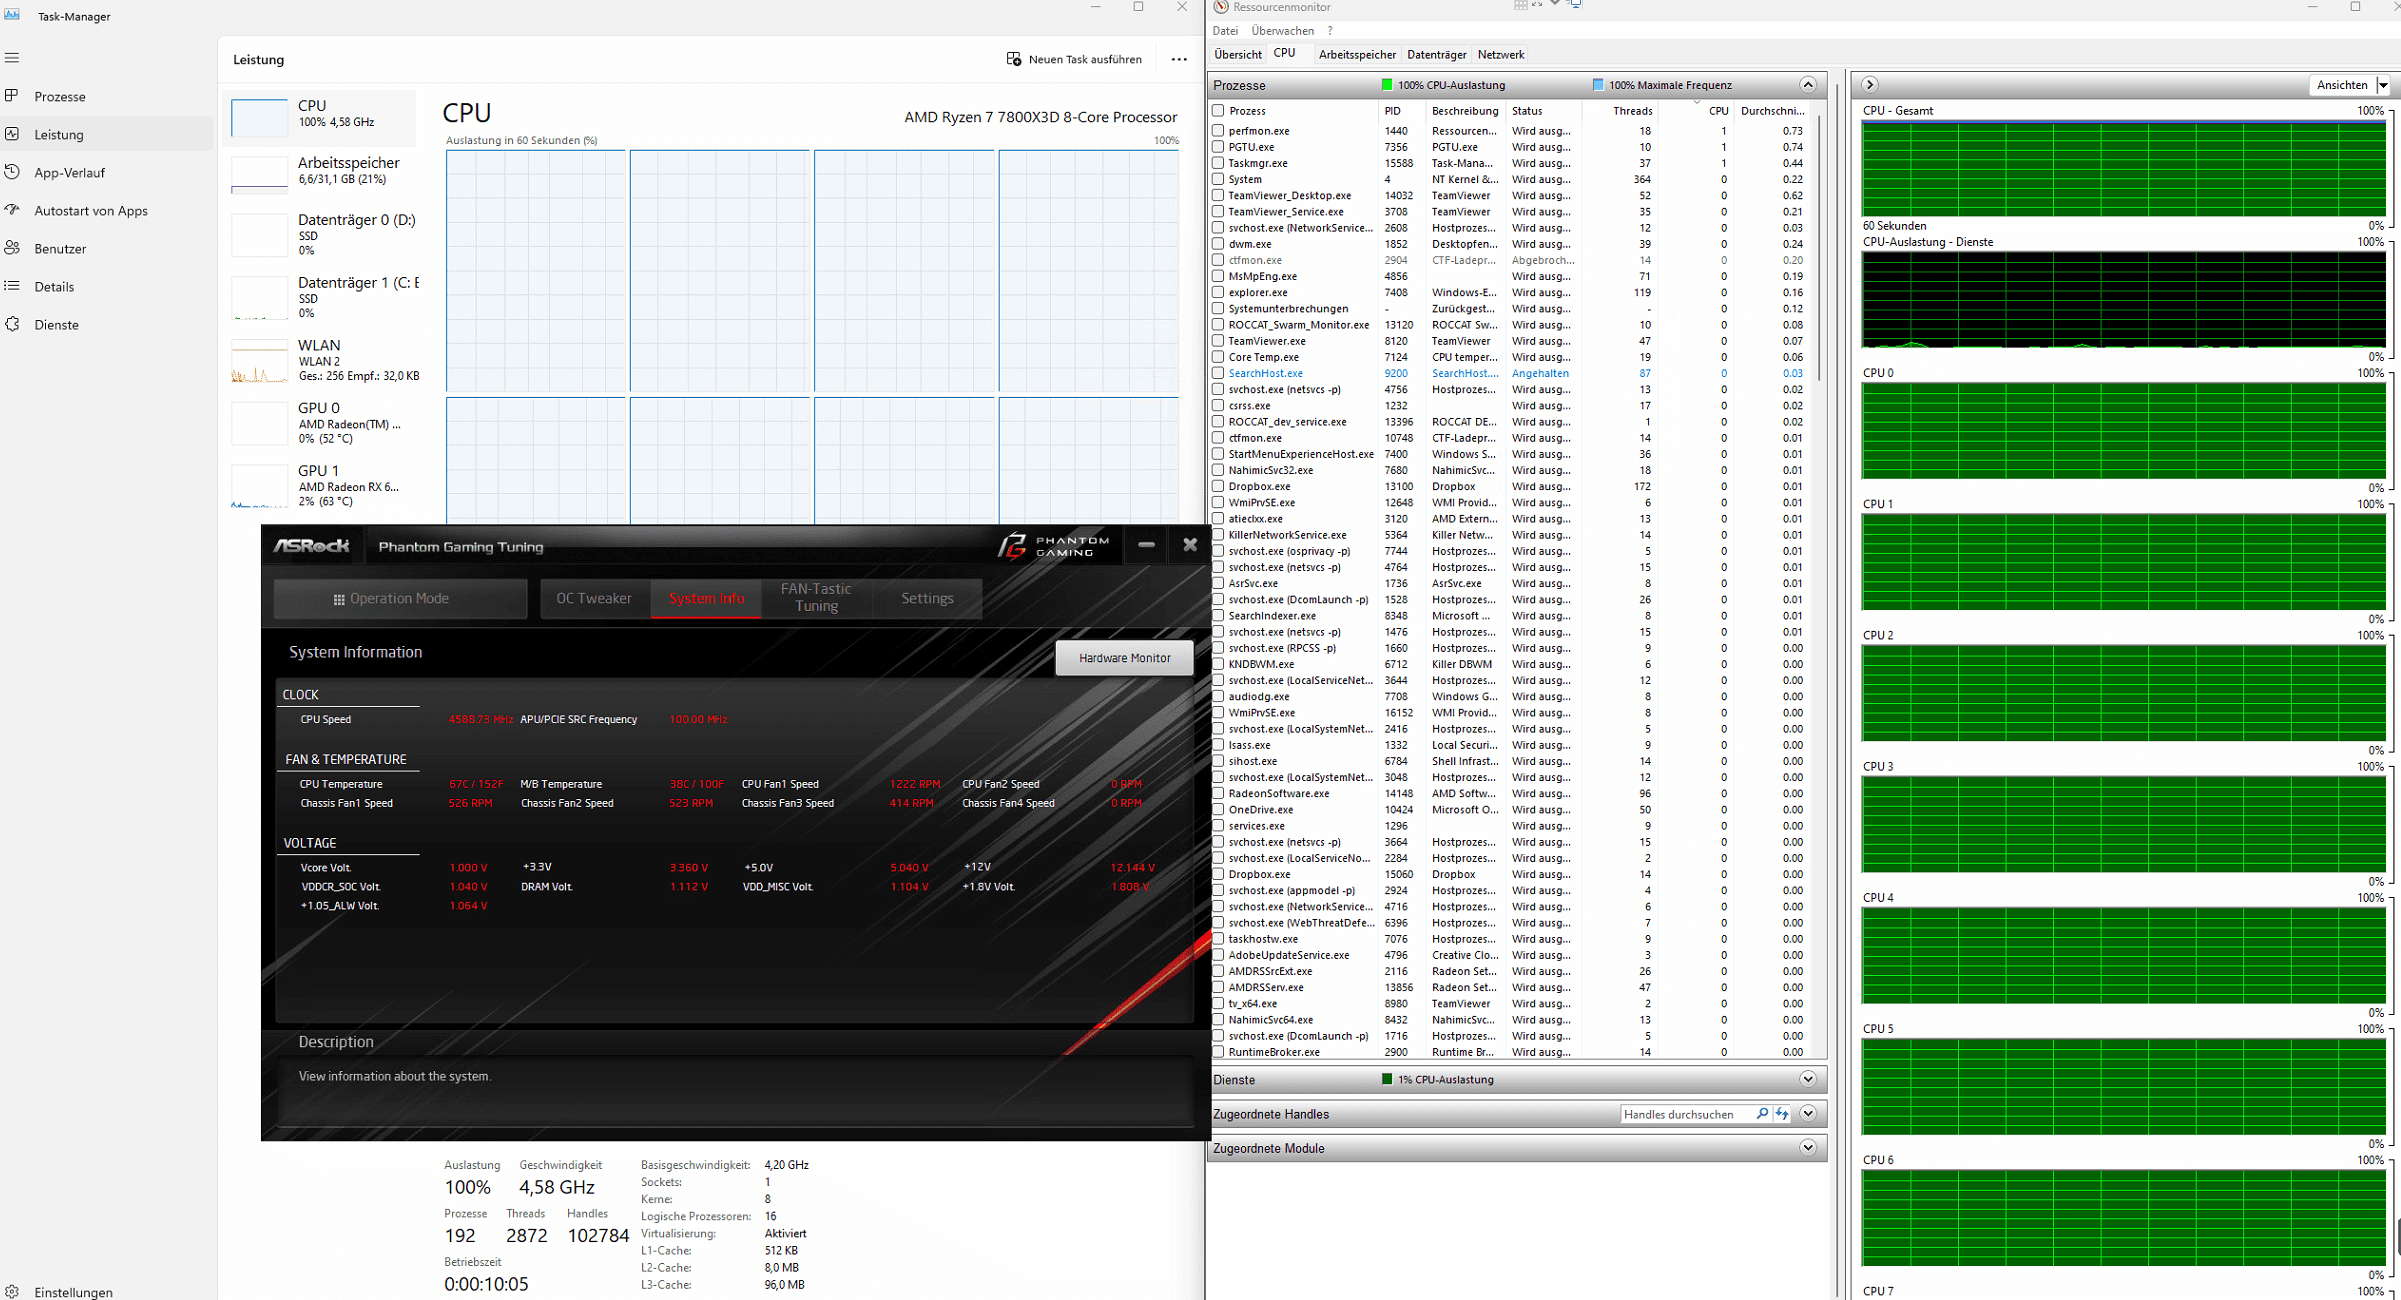Viewport: 2401px width, 1300px height.
Task: Check the explorer.exe process checkbox
Action: 1218,292
